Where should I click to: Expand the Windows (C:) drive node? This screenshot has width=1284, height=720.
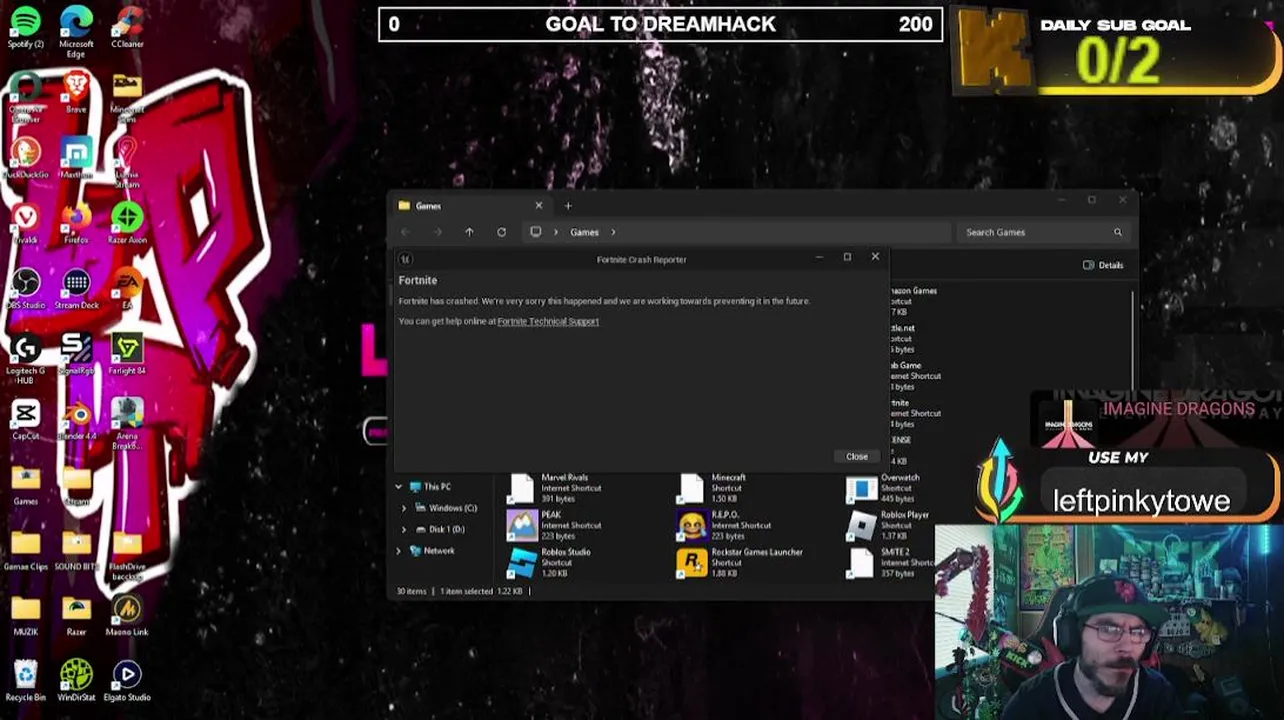[x=404, y=508]
